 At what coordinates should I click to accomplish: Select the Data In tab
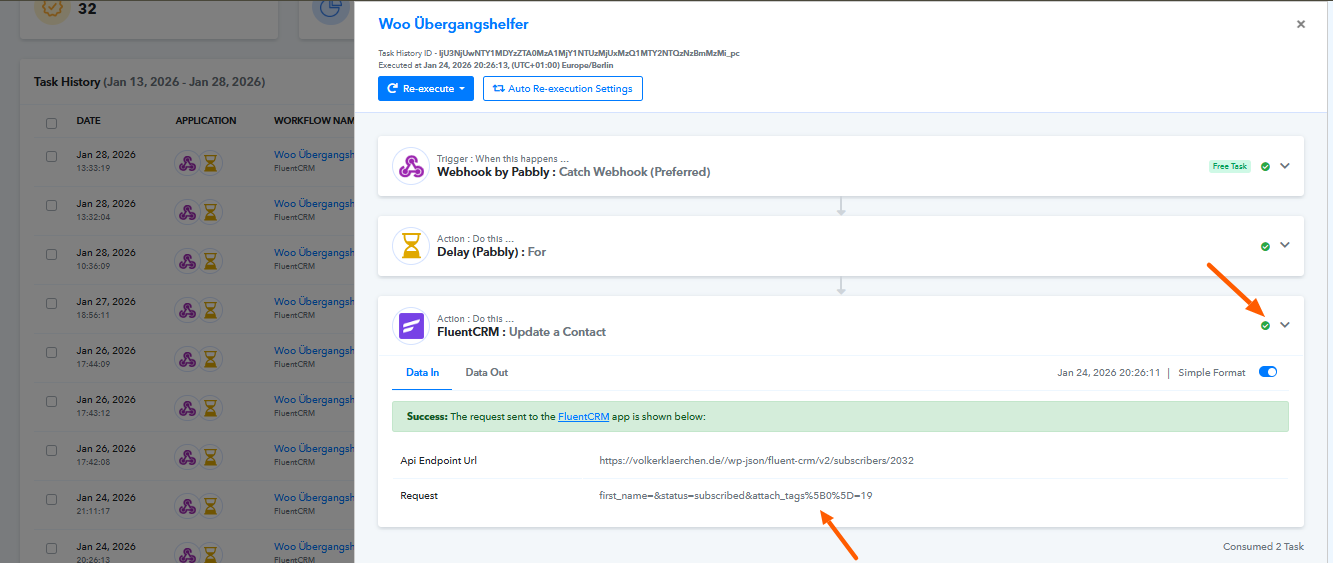tap(422, 373)
